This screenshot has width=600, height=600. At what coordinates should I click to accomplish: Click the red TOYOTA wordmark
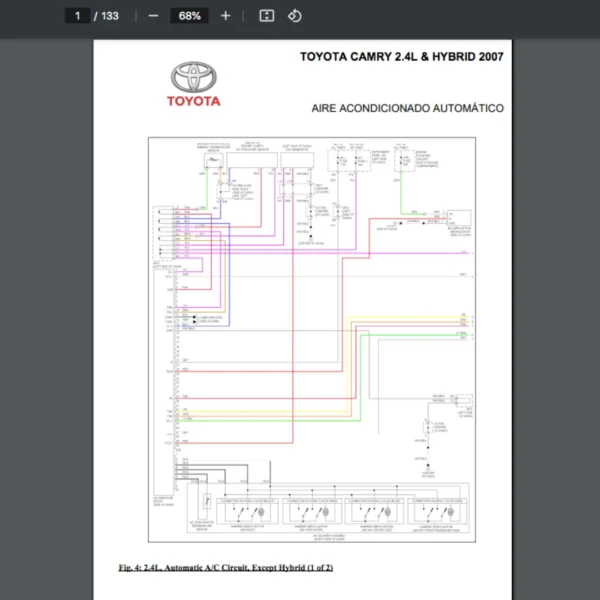(x=194, y=101)
